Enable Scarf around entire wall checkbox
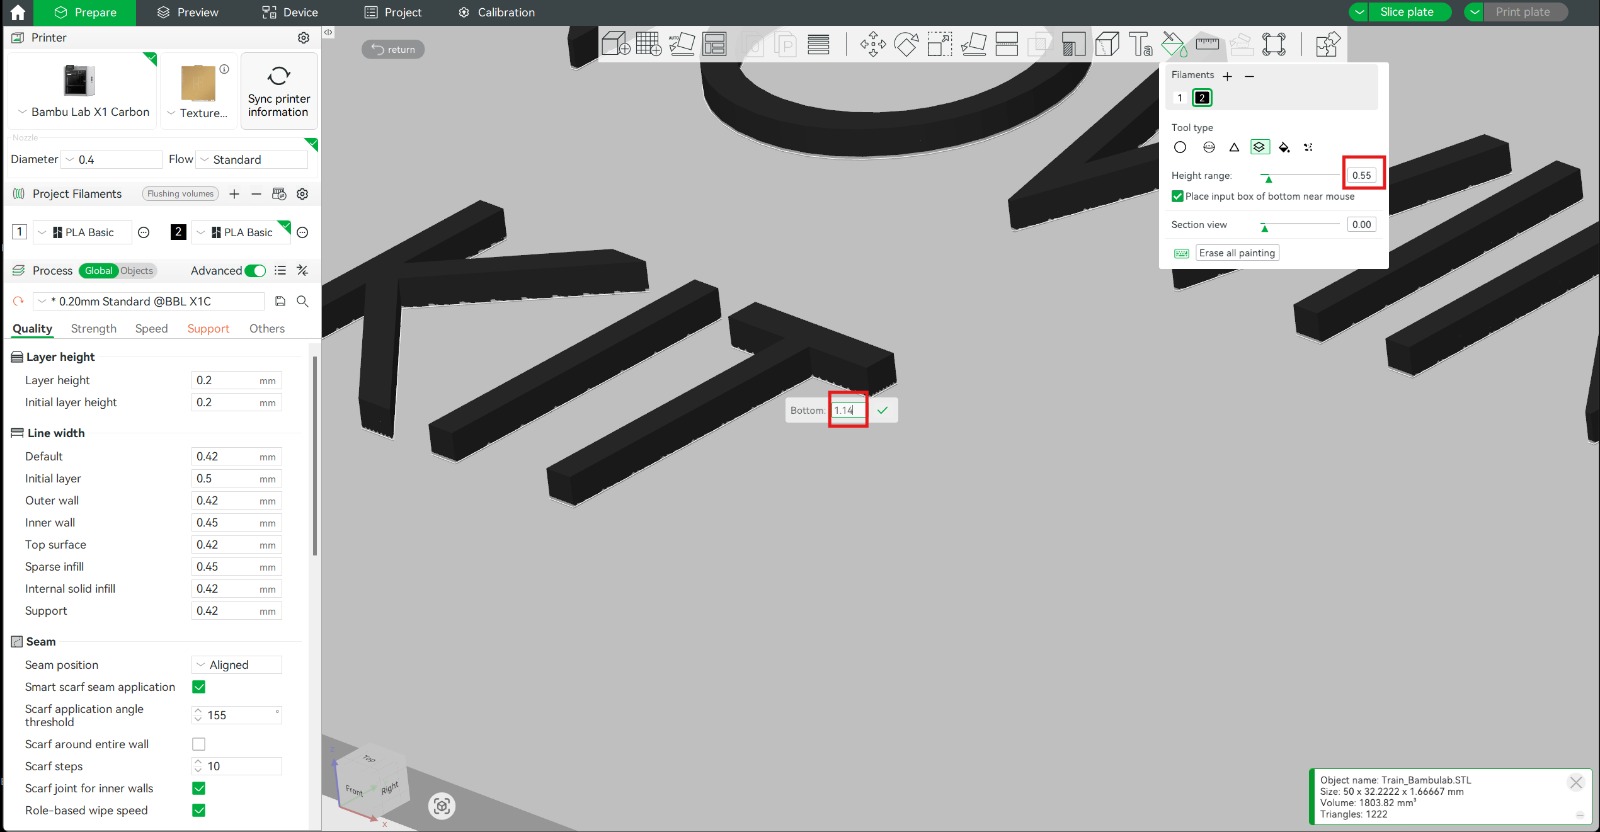Image resolution: width=1600 pixels, height=832 pixels. pyautogui.click(x=198, y=744)
